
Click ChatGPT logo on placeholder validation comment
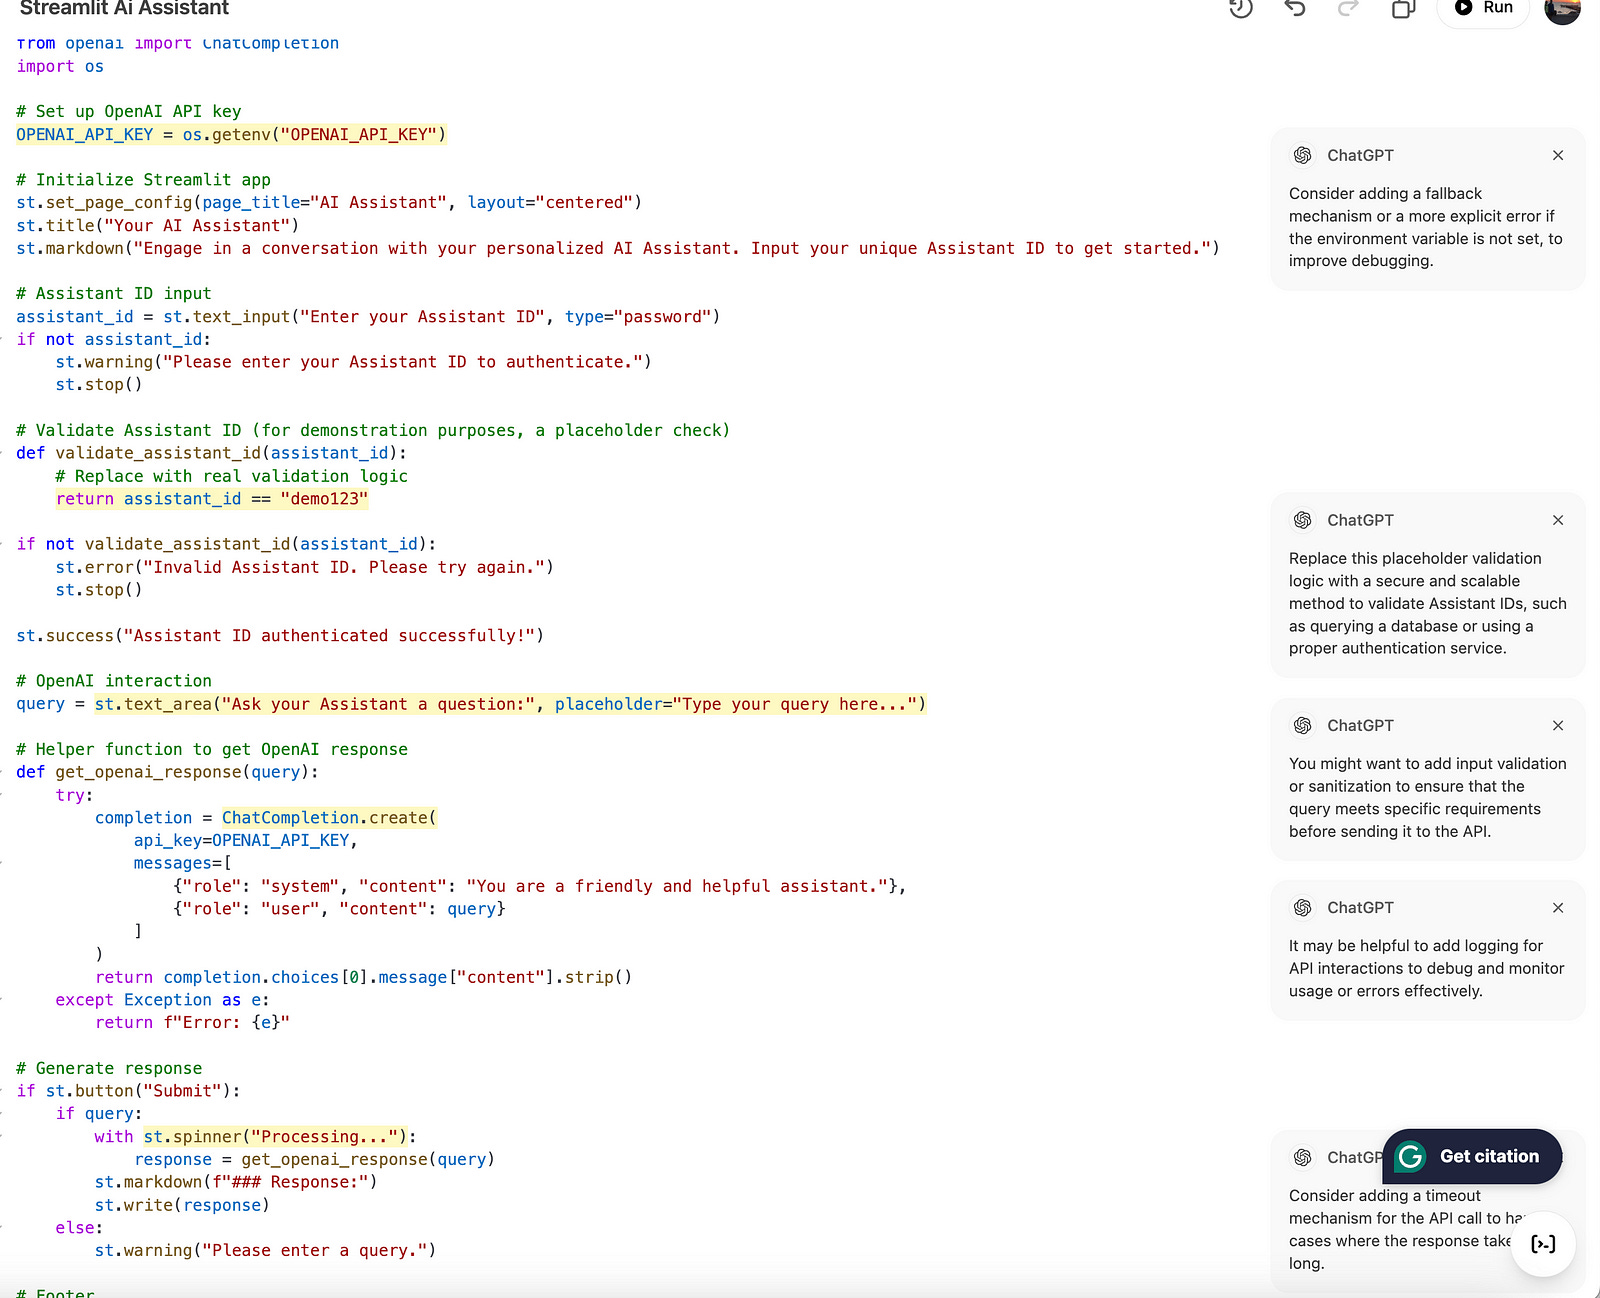(1302, 520)
